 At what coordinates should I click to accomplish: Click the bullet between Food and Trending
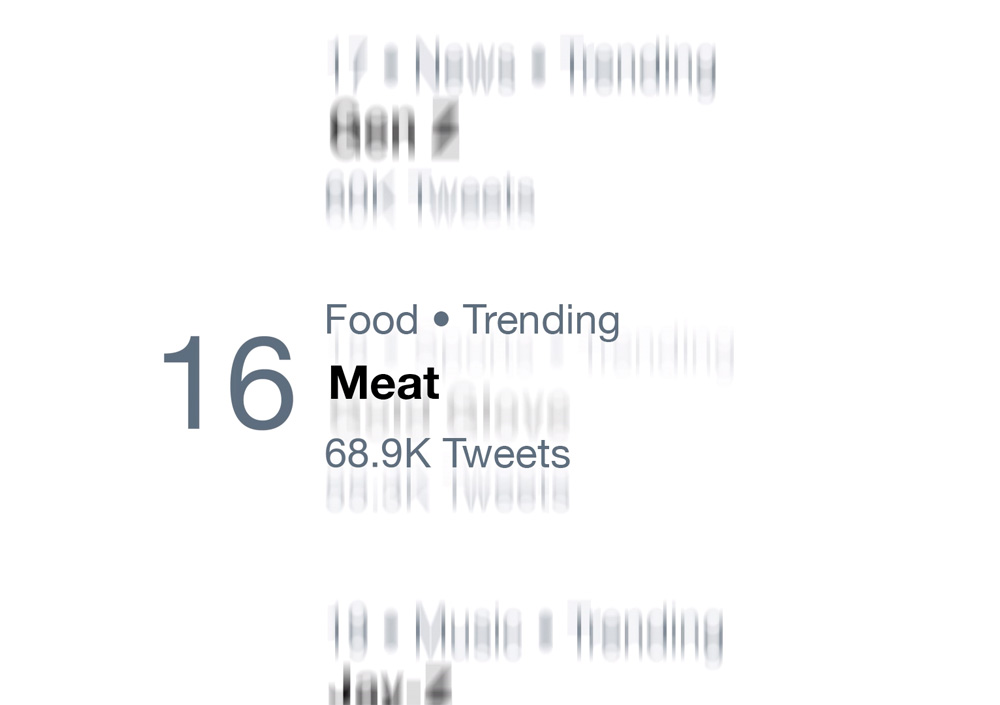pyautogui.click(x=440, y=322)
